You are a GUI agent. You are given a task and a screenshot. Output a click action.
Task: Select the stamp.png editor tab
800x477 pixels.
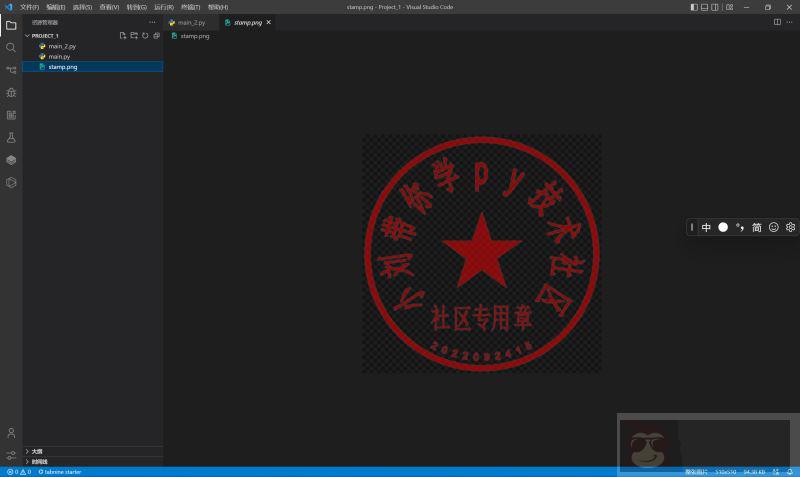click(248, 22)
